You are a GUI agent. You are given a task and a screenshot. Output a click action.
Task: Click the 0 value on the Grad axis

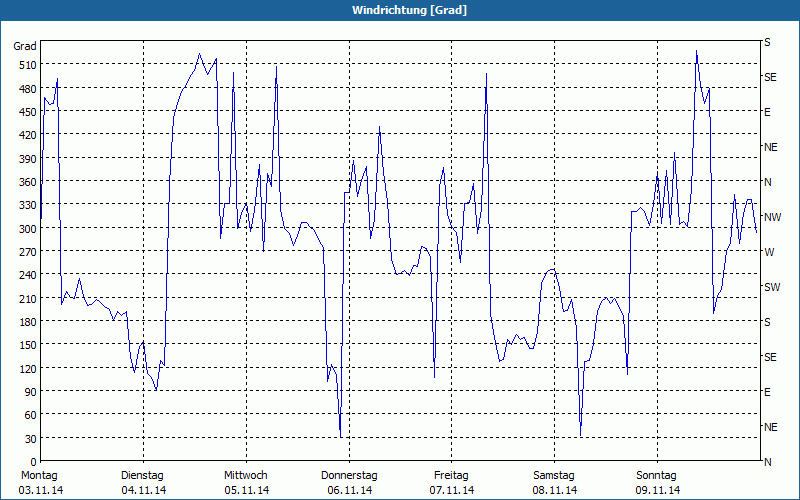point(34,462)
